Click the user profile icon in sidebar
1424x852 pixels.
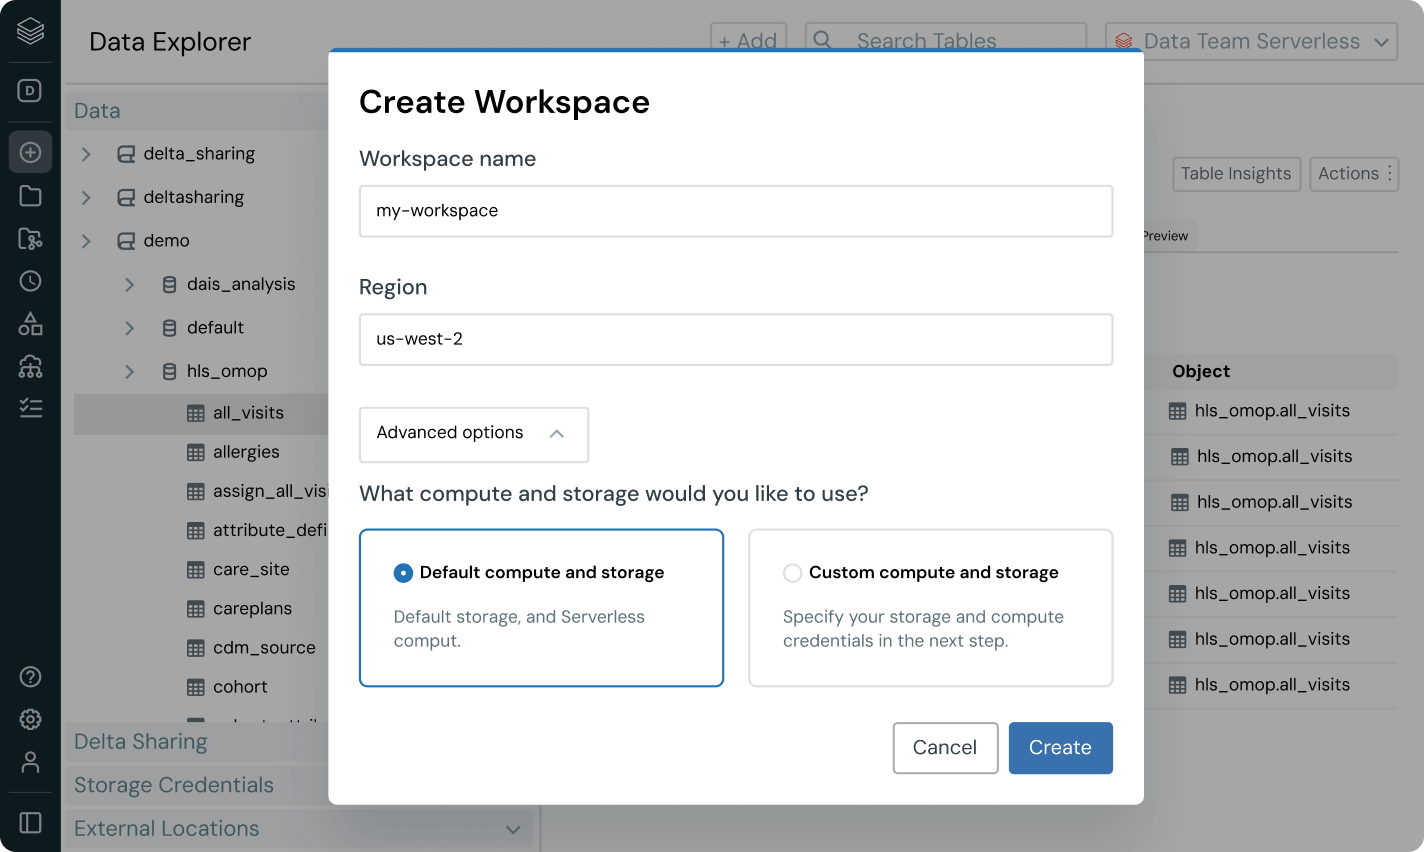pos(30,762)
